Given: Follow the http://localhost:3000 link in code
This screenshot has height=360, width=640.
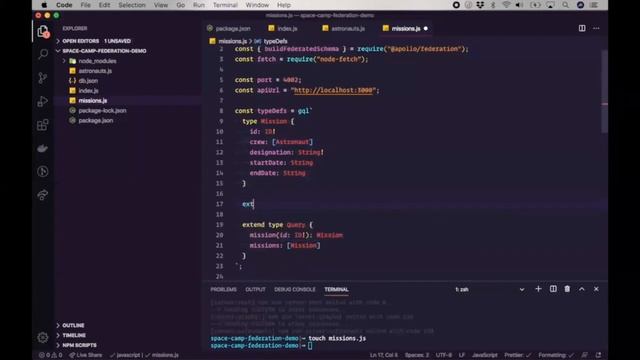Looking at the screenshot, I should click(333, 90).
